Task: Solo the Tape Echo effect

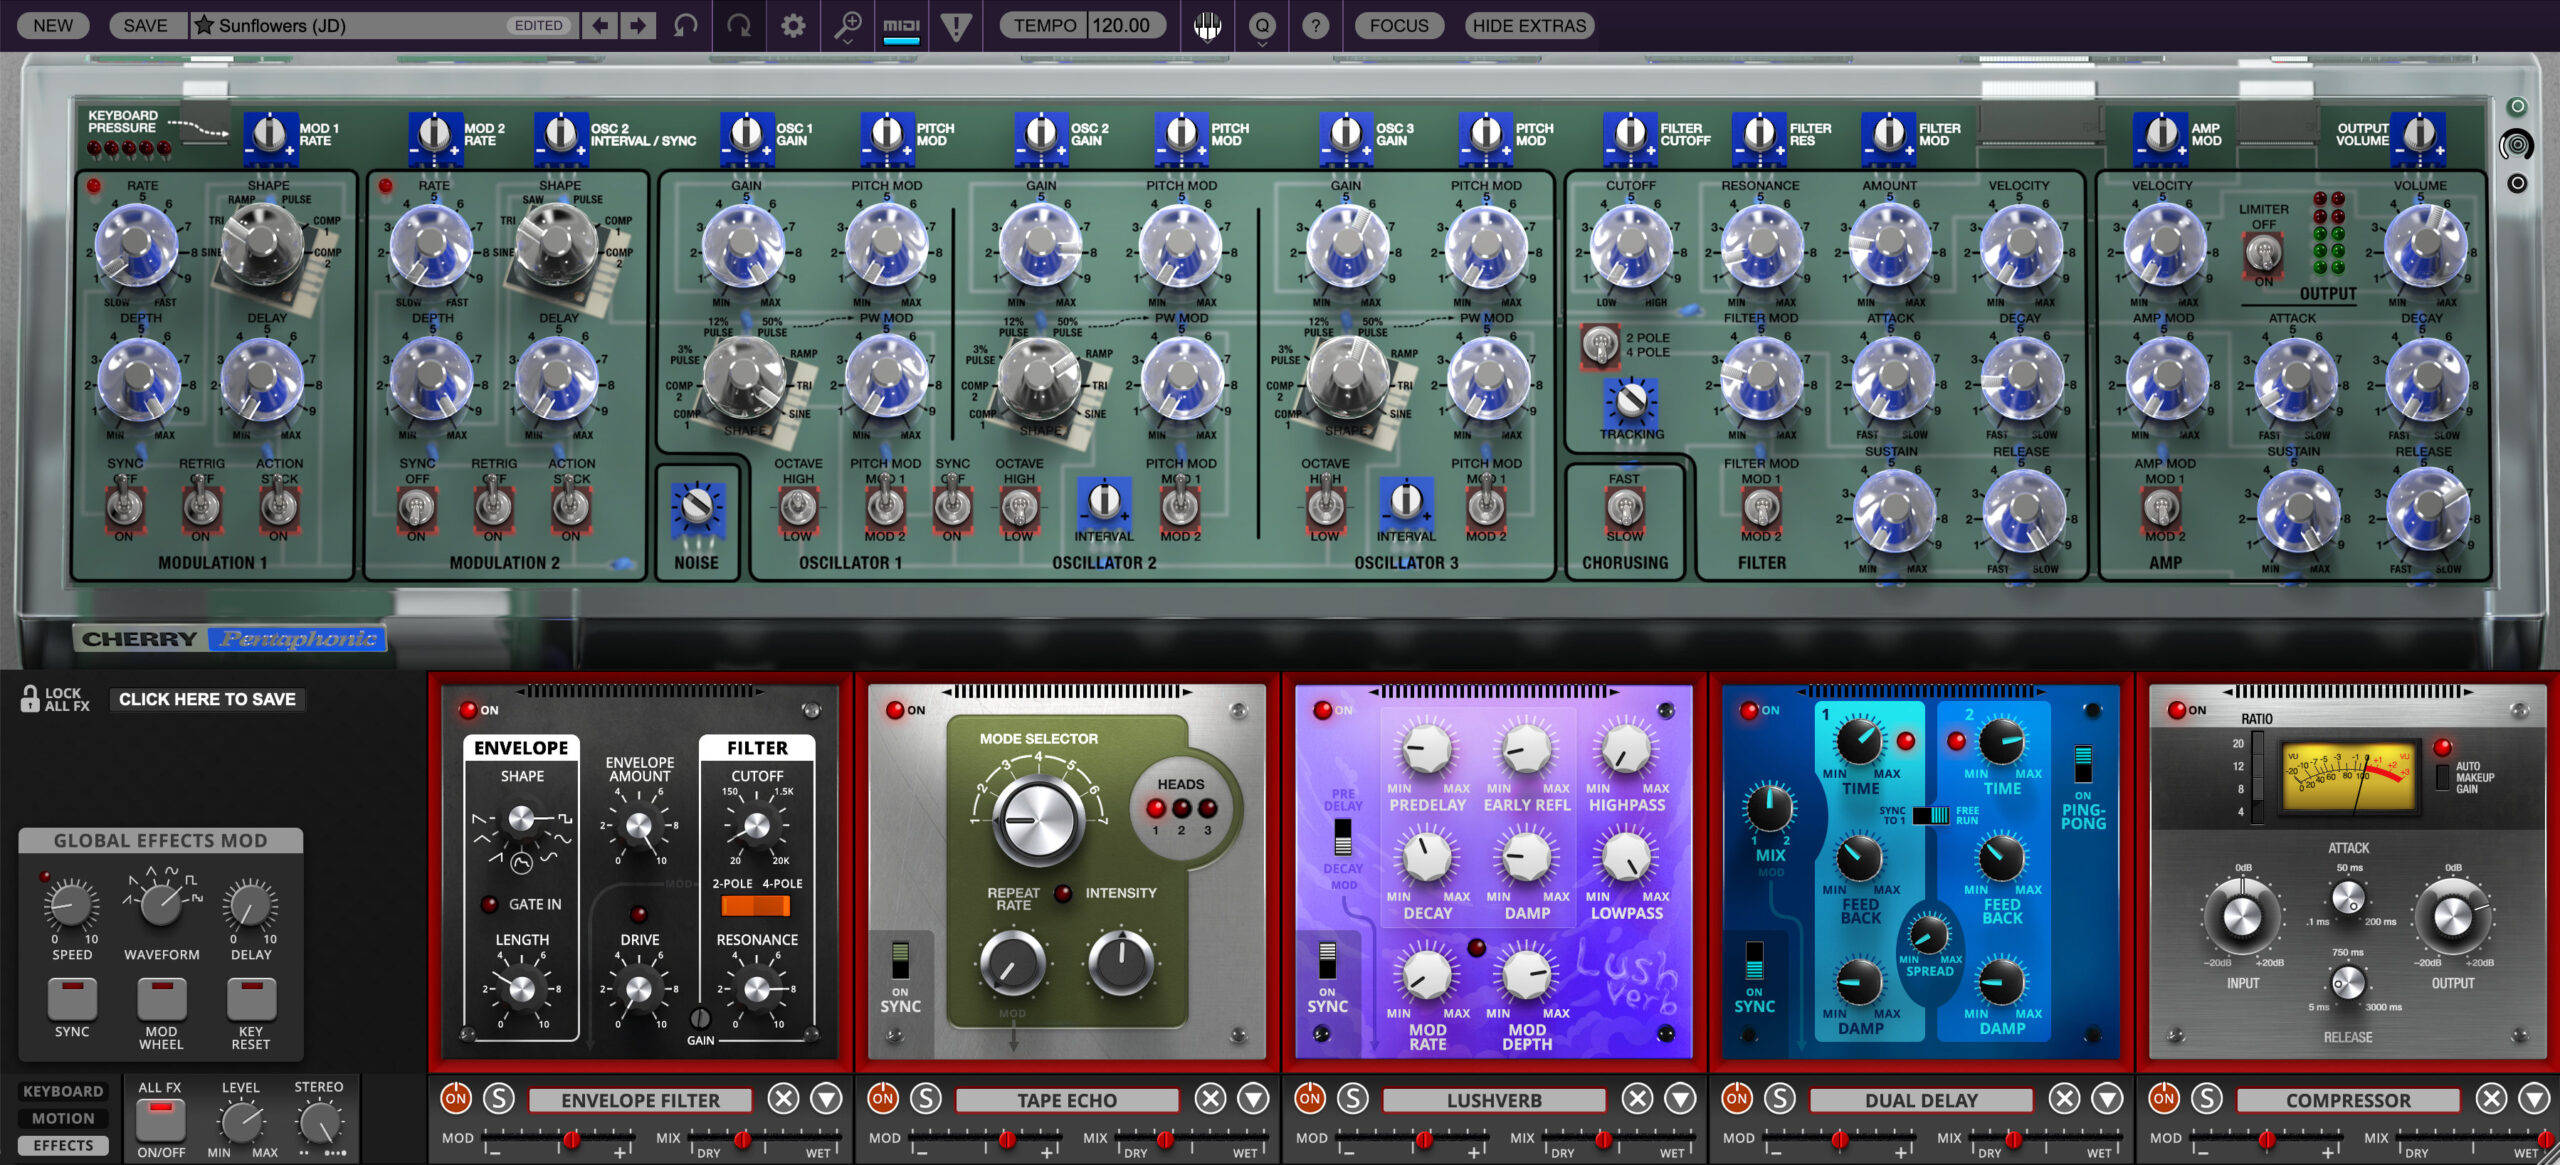Action: pos(926,1098)
